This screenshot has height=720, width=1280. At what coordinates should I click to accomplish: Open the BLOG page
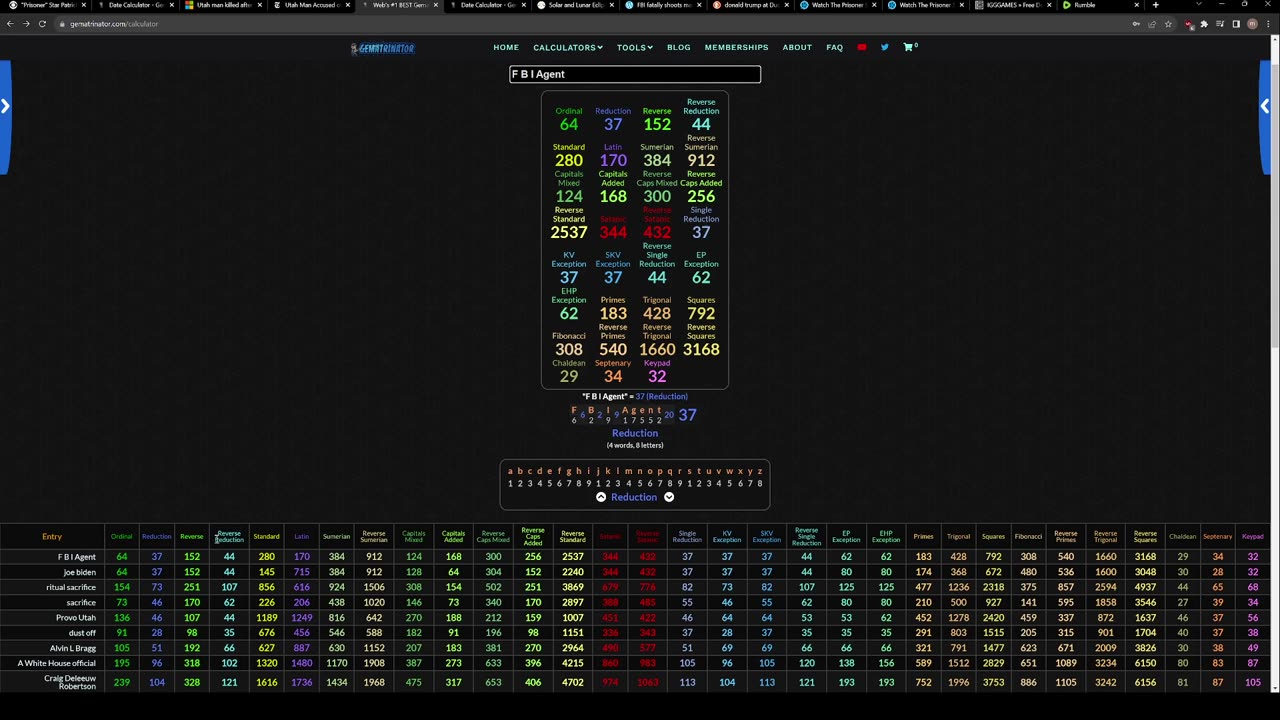click(679, 47)
